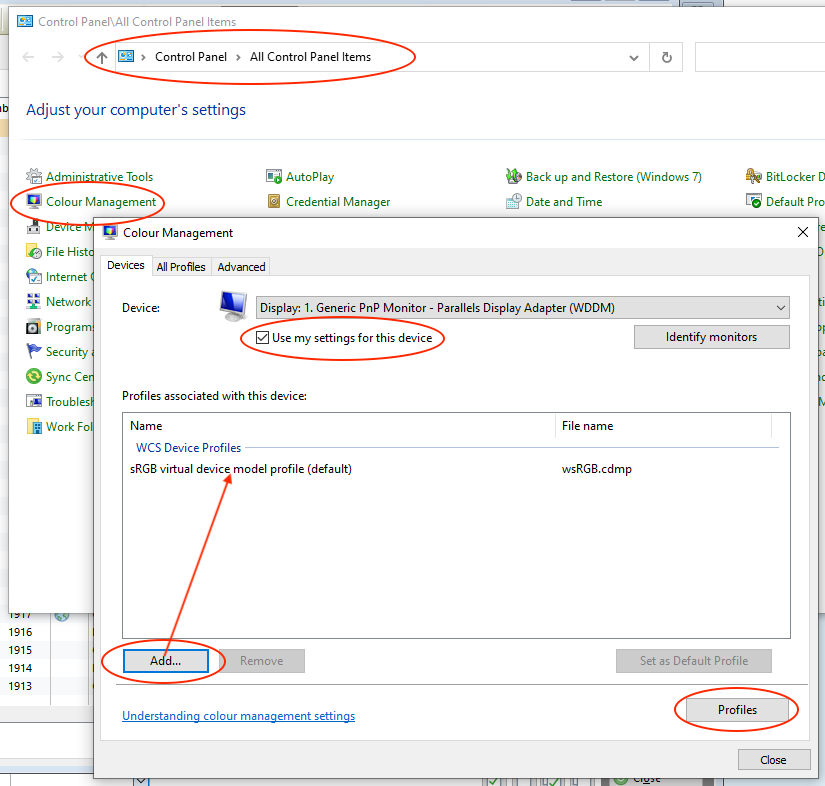Click the Profiles button
This screenshot has width=825, height=786.
click(738, 710)
